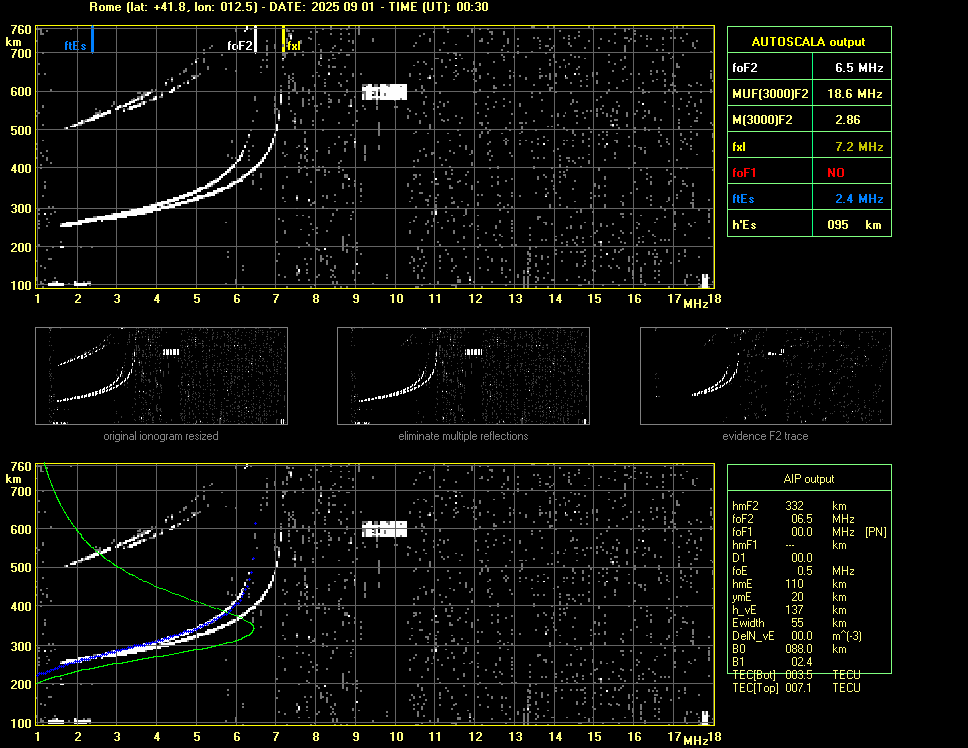
Task: Click the MUF(3000)F2 label cell
Action: click(770, 93)
